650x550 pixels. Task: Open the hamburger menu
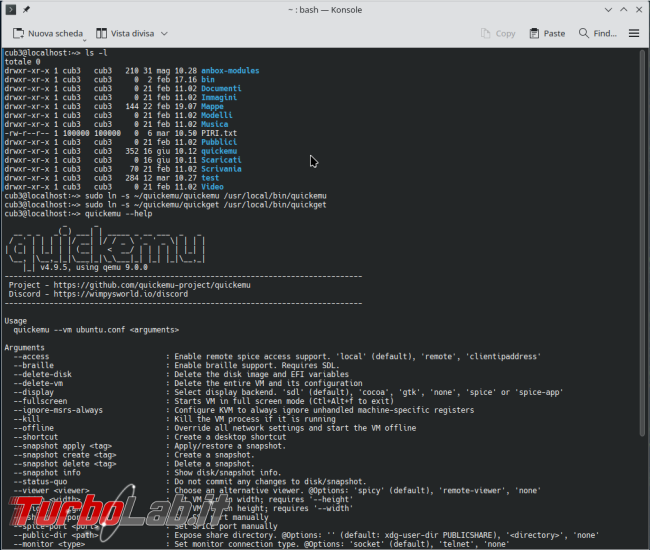click(x=634, y=34)
